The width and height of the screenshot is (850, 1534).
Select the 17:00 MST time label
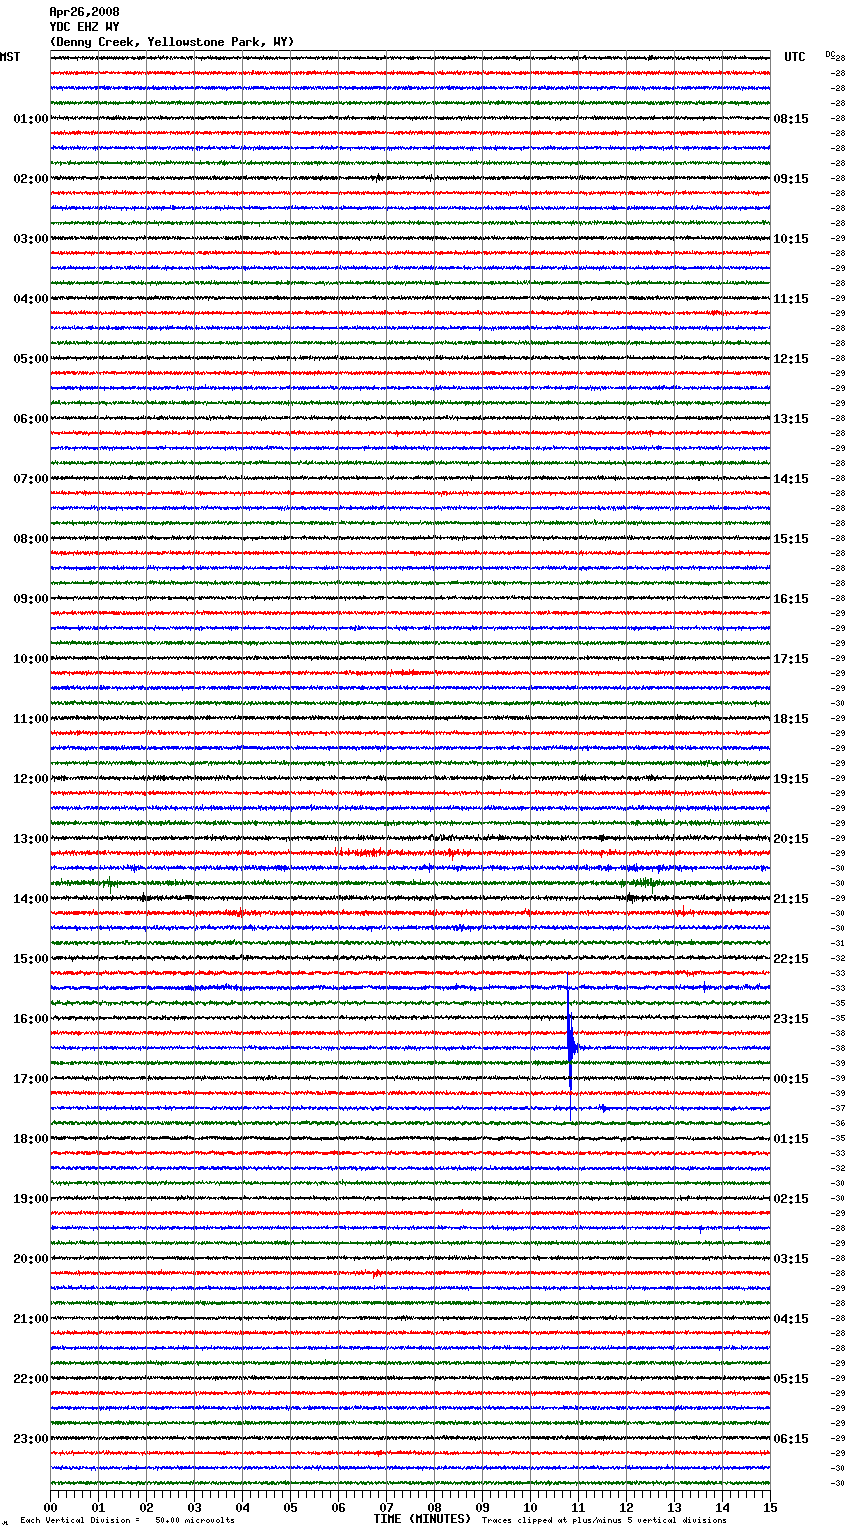point(31,1079)
